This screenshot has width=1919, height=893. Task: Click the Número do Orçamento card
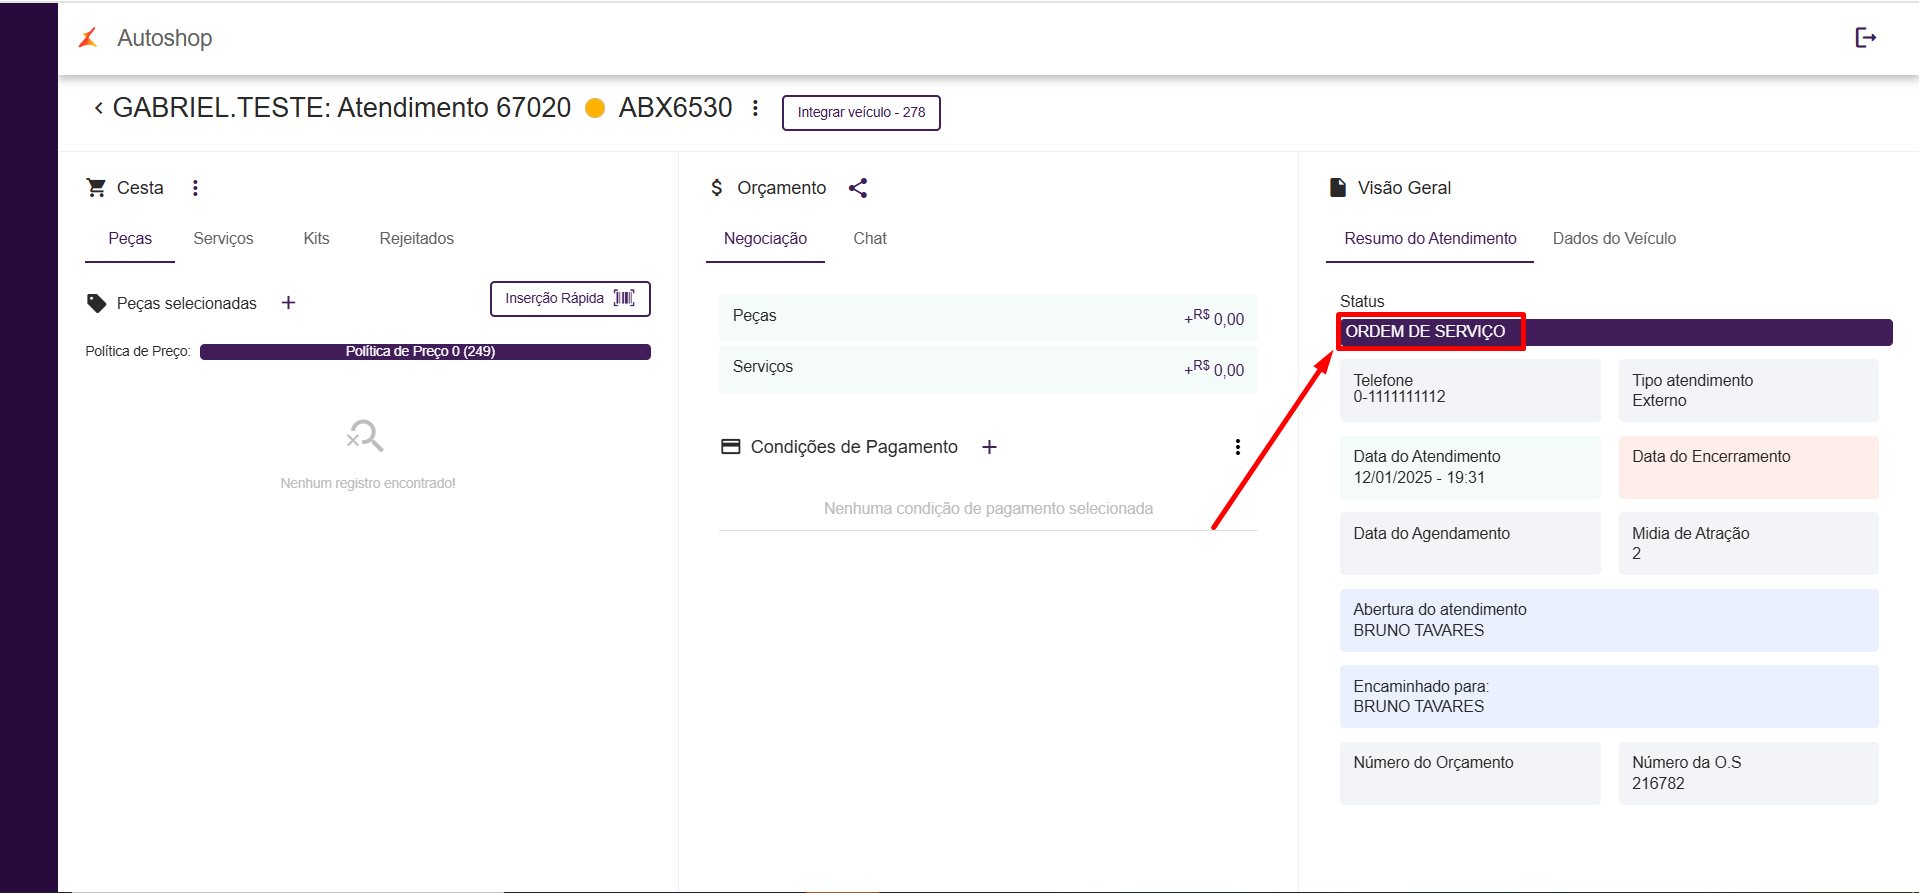(x=1470, y=773)
